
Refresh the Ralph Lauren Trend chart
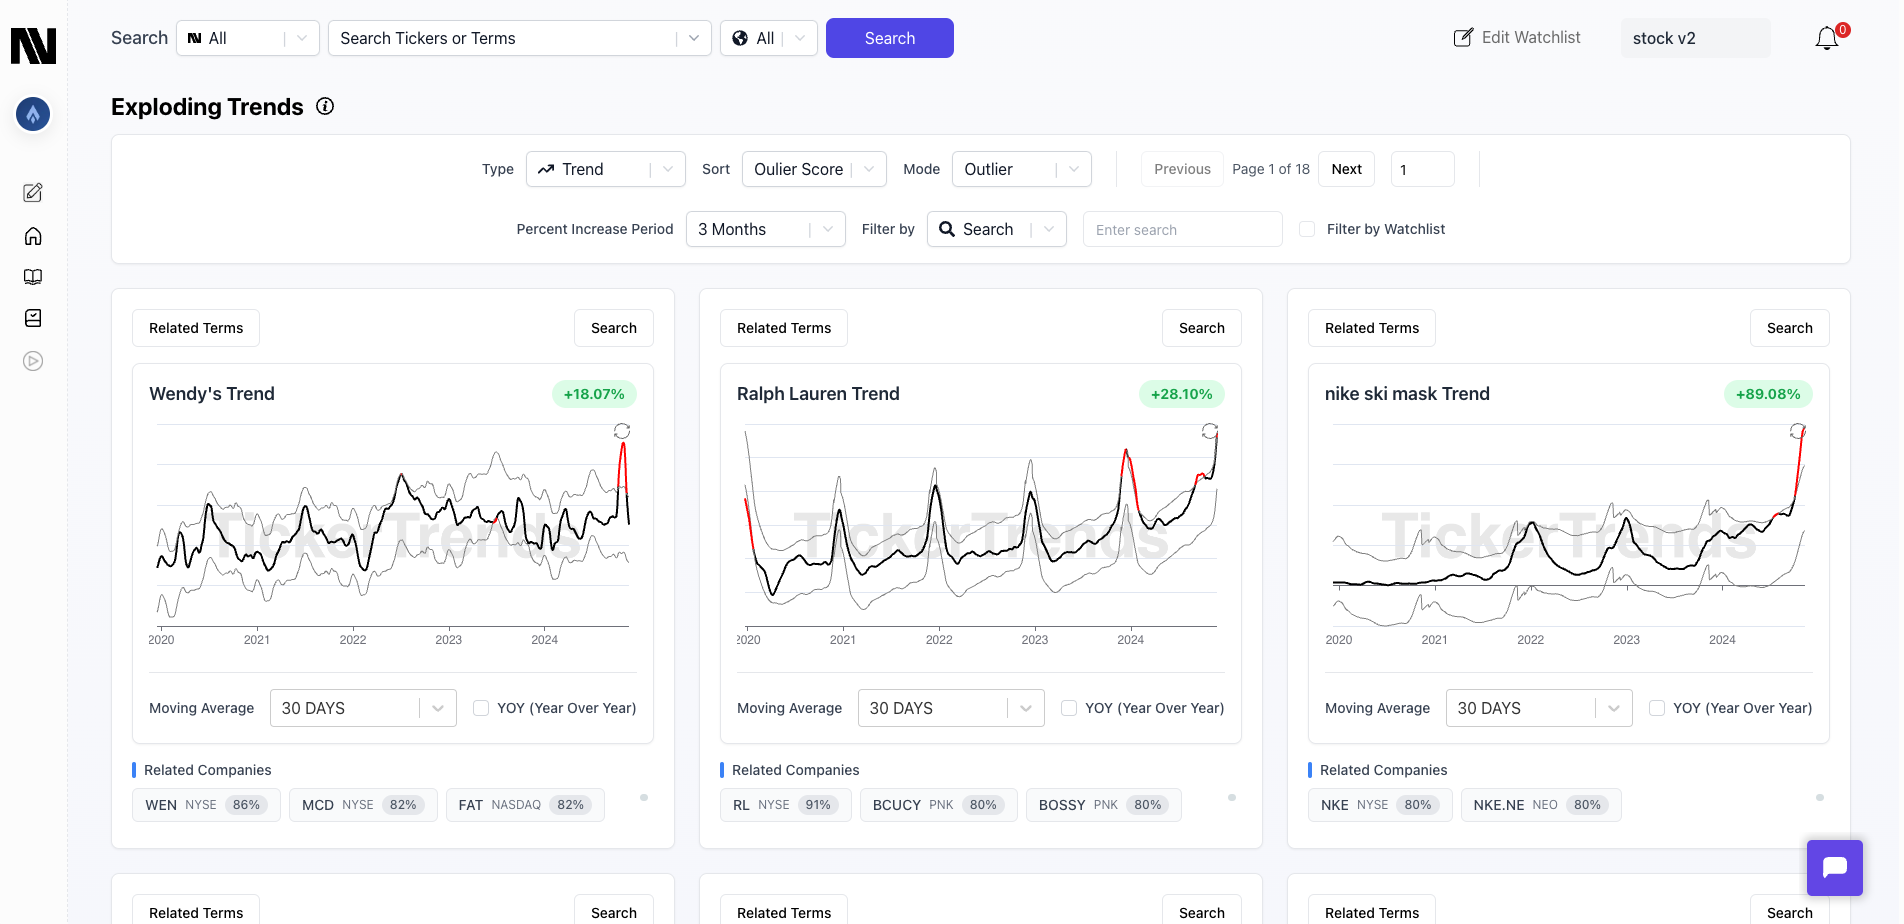tap(1210, 431)
